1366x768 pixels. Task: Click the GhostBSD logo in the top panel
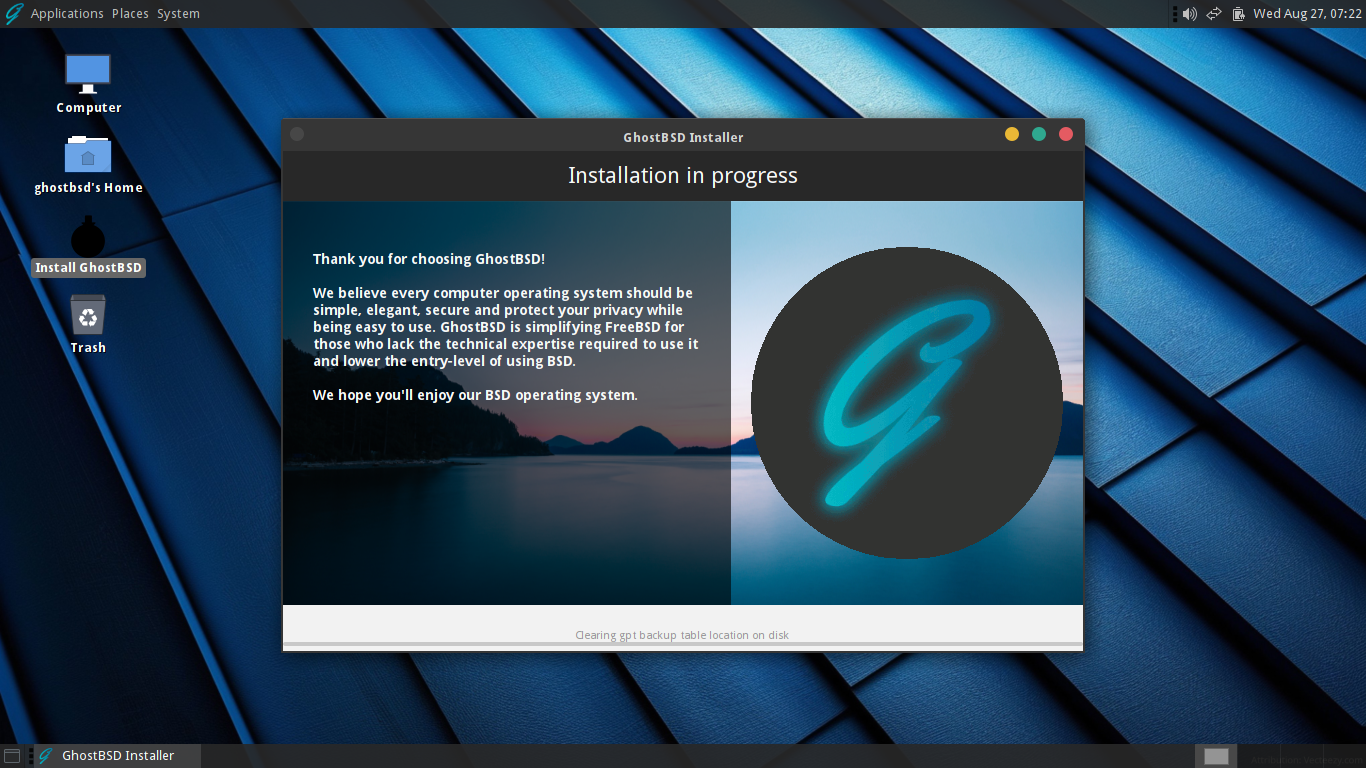[14, 14]
